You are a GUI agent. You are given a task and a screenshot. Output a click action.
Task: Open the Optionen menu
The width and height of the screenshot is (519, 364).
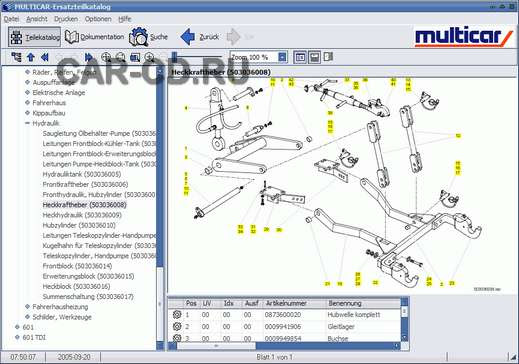click(x=98, y=19)
